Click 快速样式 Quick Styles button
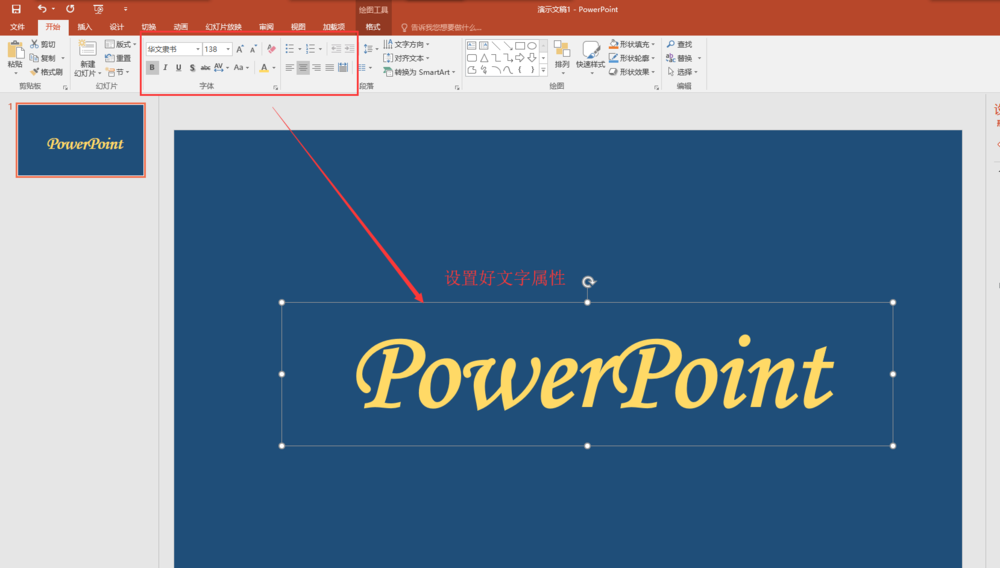The height and width of the screenshot is (568, 1000). click(x=591, y=56)
